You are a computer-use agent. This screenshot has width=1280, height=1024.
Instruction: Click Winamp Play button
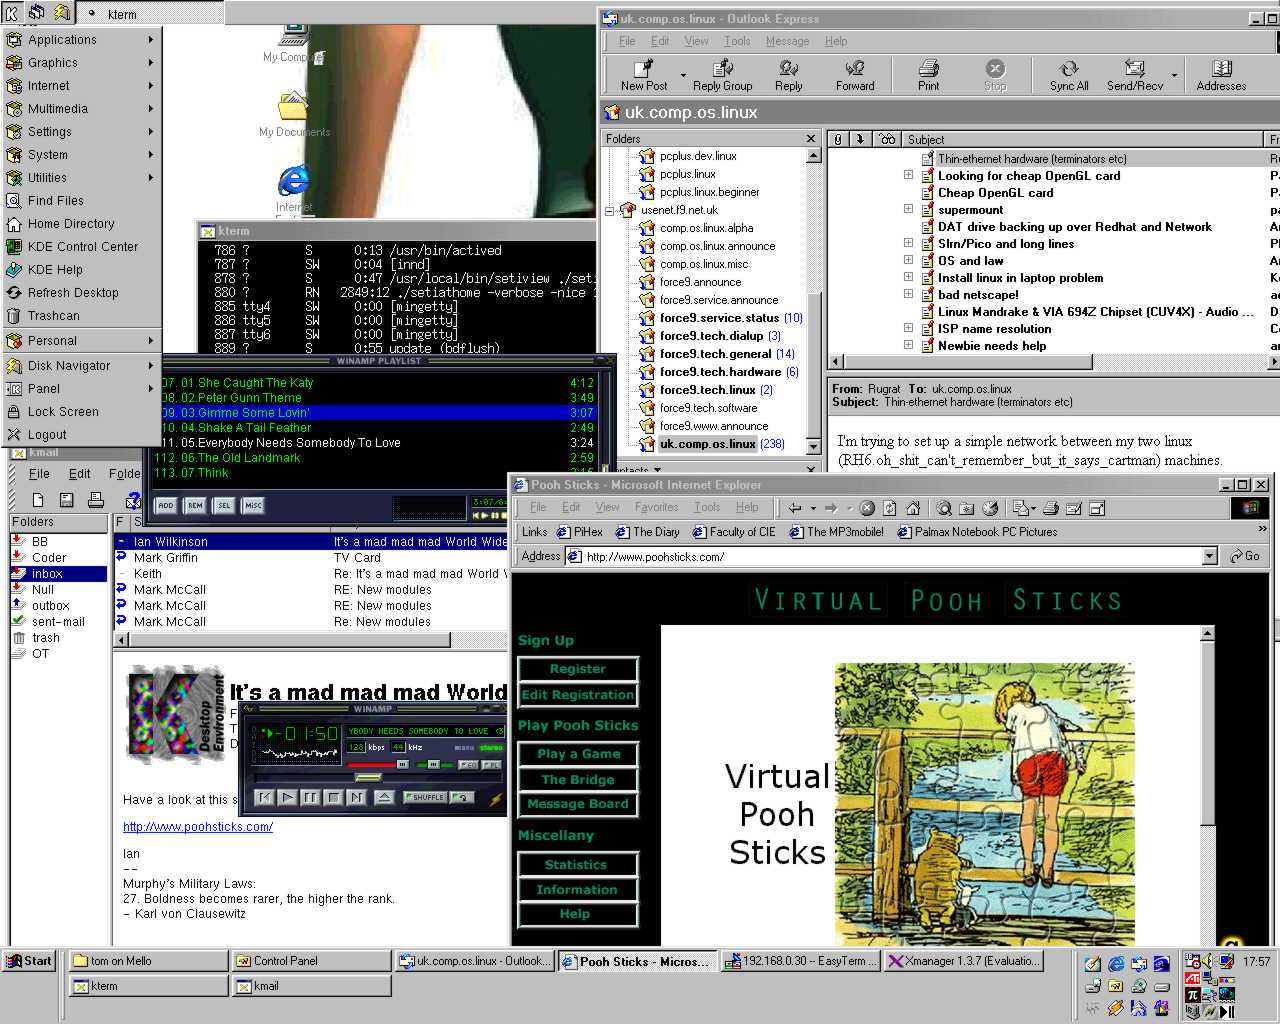tap(287, 797)
